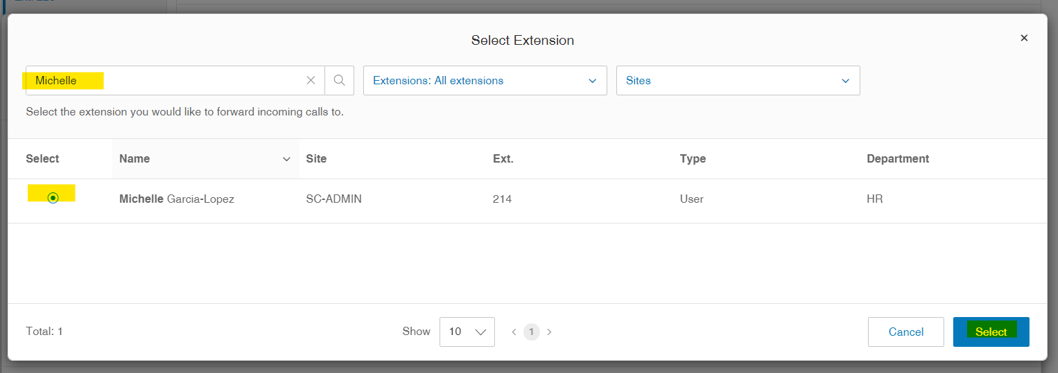The width and height of the screenshot is (1058, 373).
Task: Click the Select column header
Action: click(43, 159)
